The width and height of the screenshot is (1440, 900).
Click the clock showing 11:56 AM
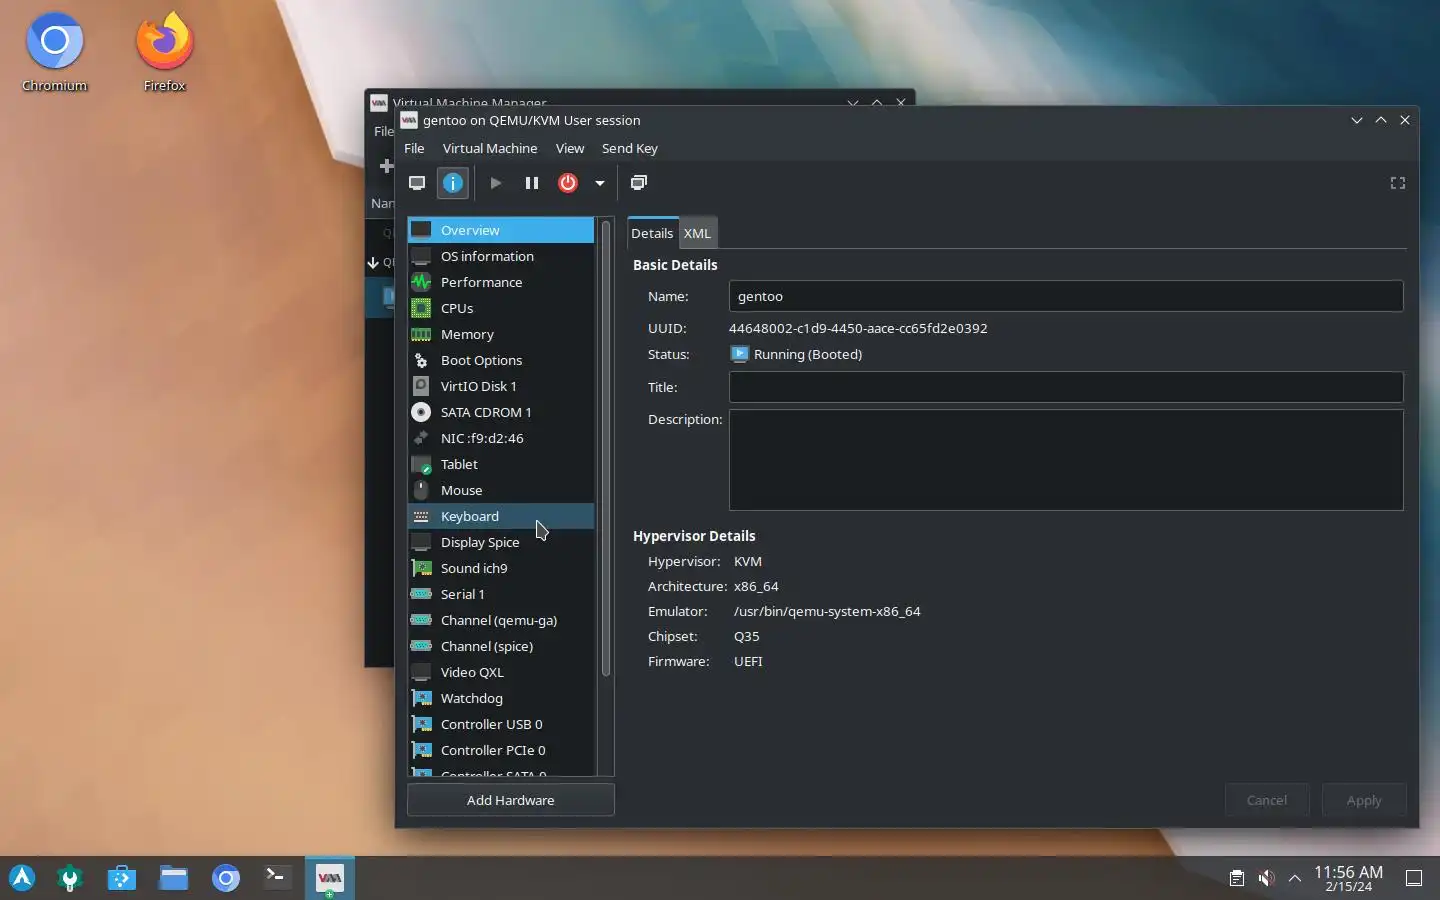[x=1348, y=878]
